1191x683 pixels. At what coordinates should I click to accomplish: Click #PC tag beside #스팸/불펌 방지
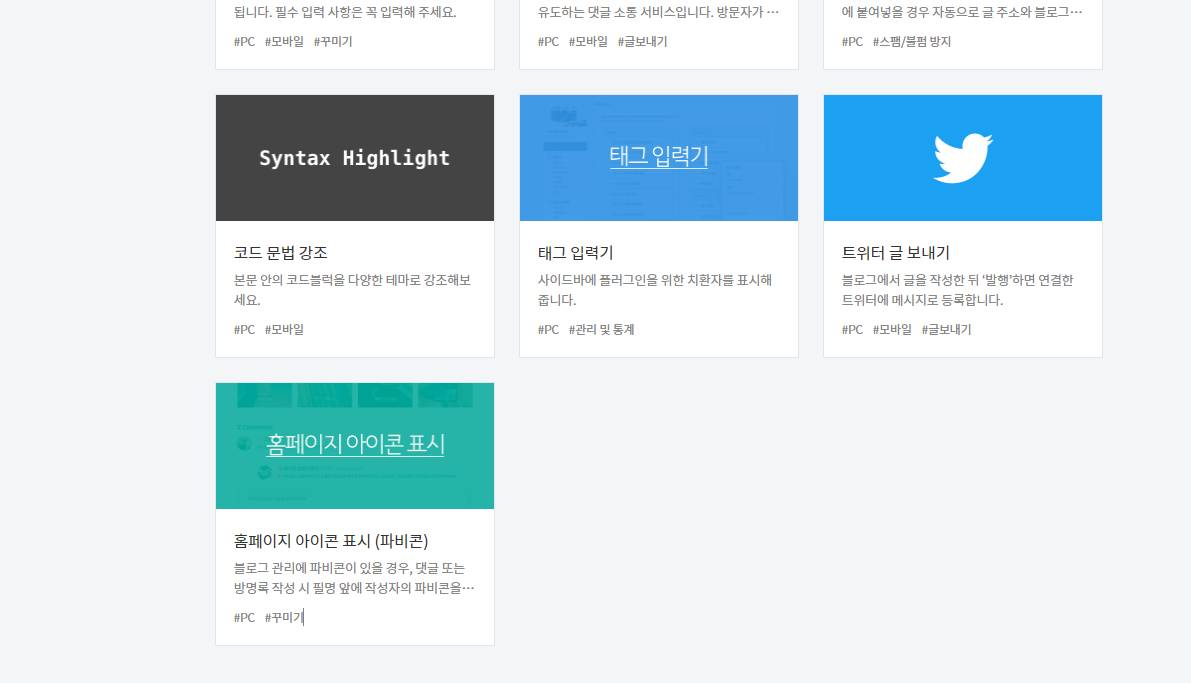click(x=852, y=41)
